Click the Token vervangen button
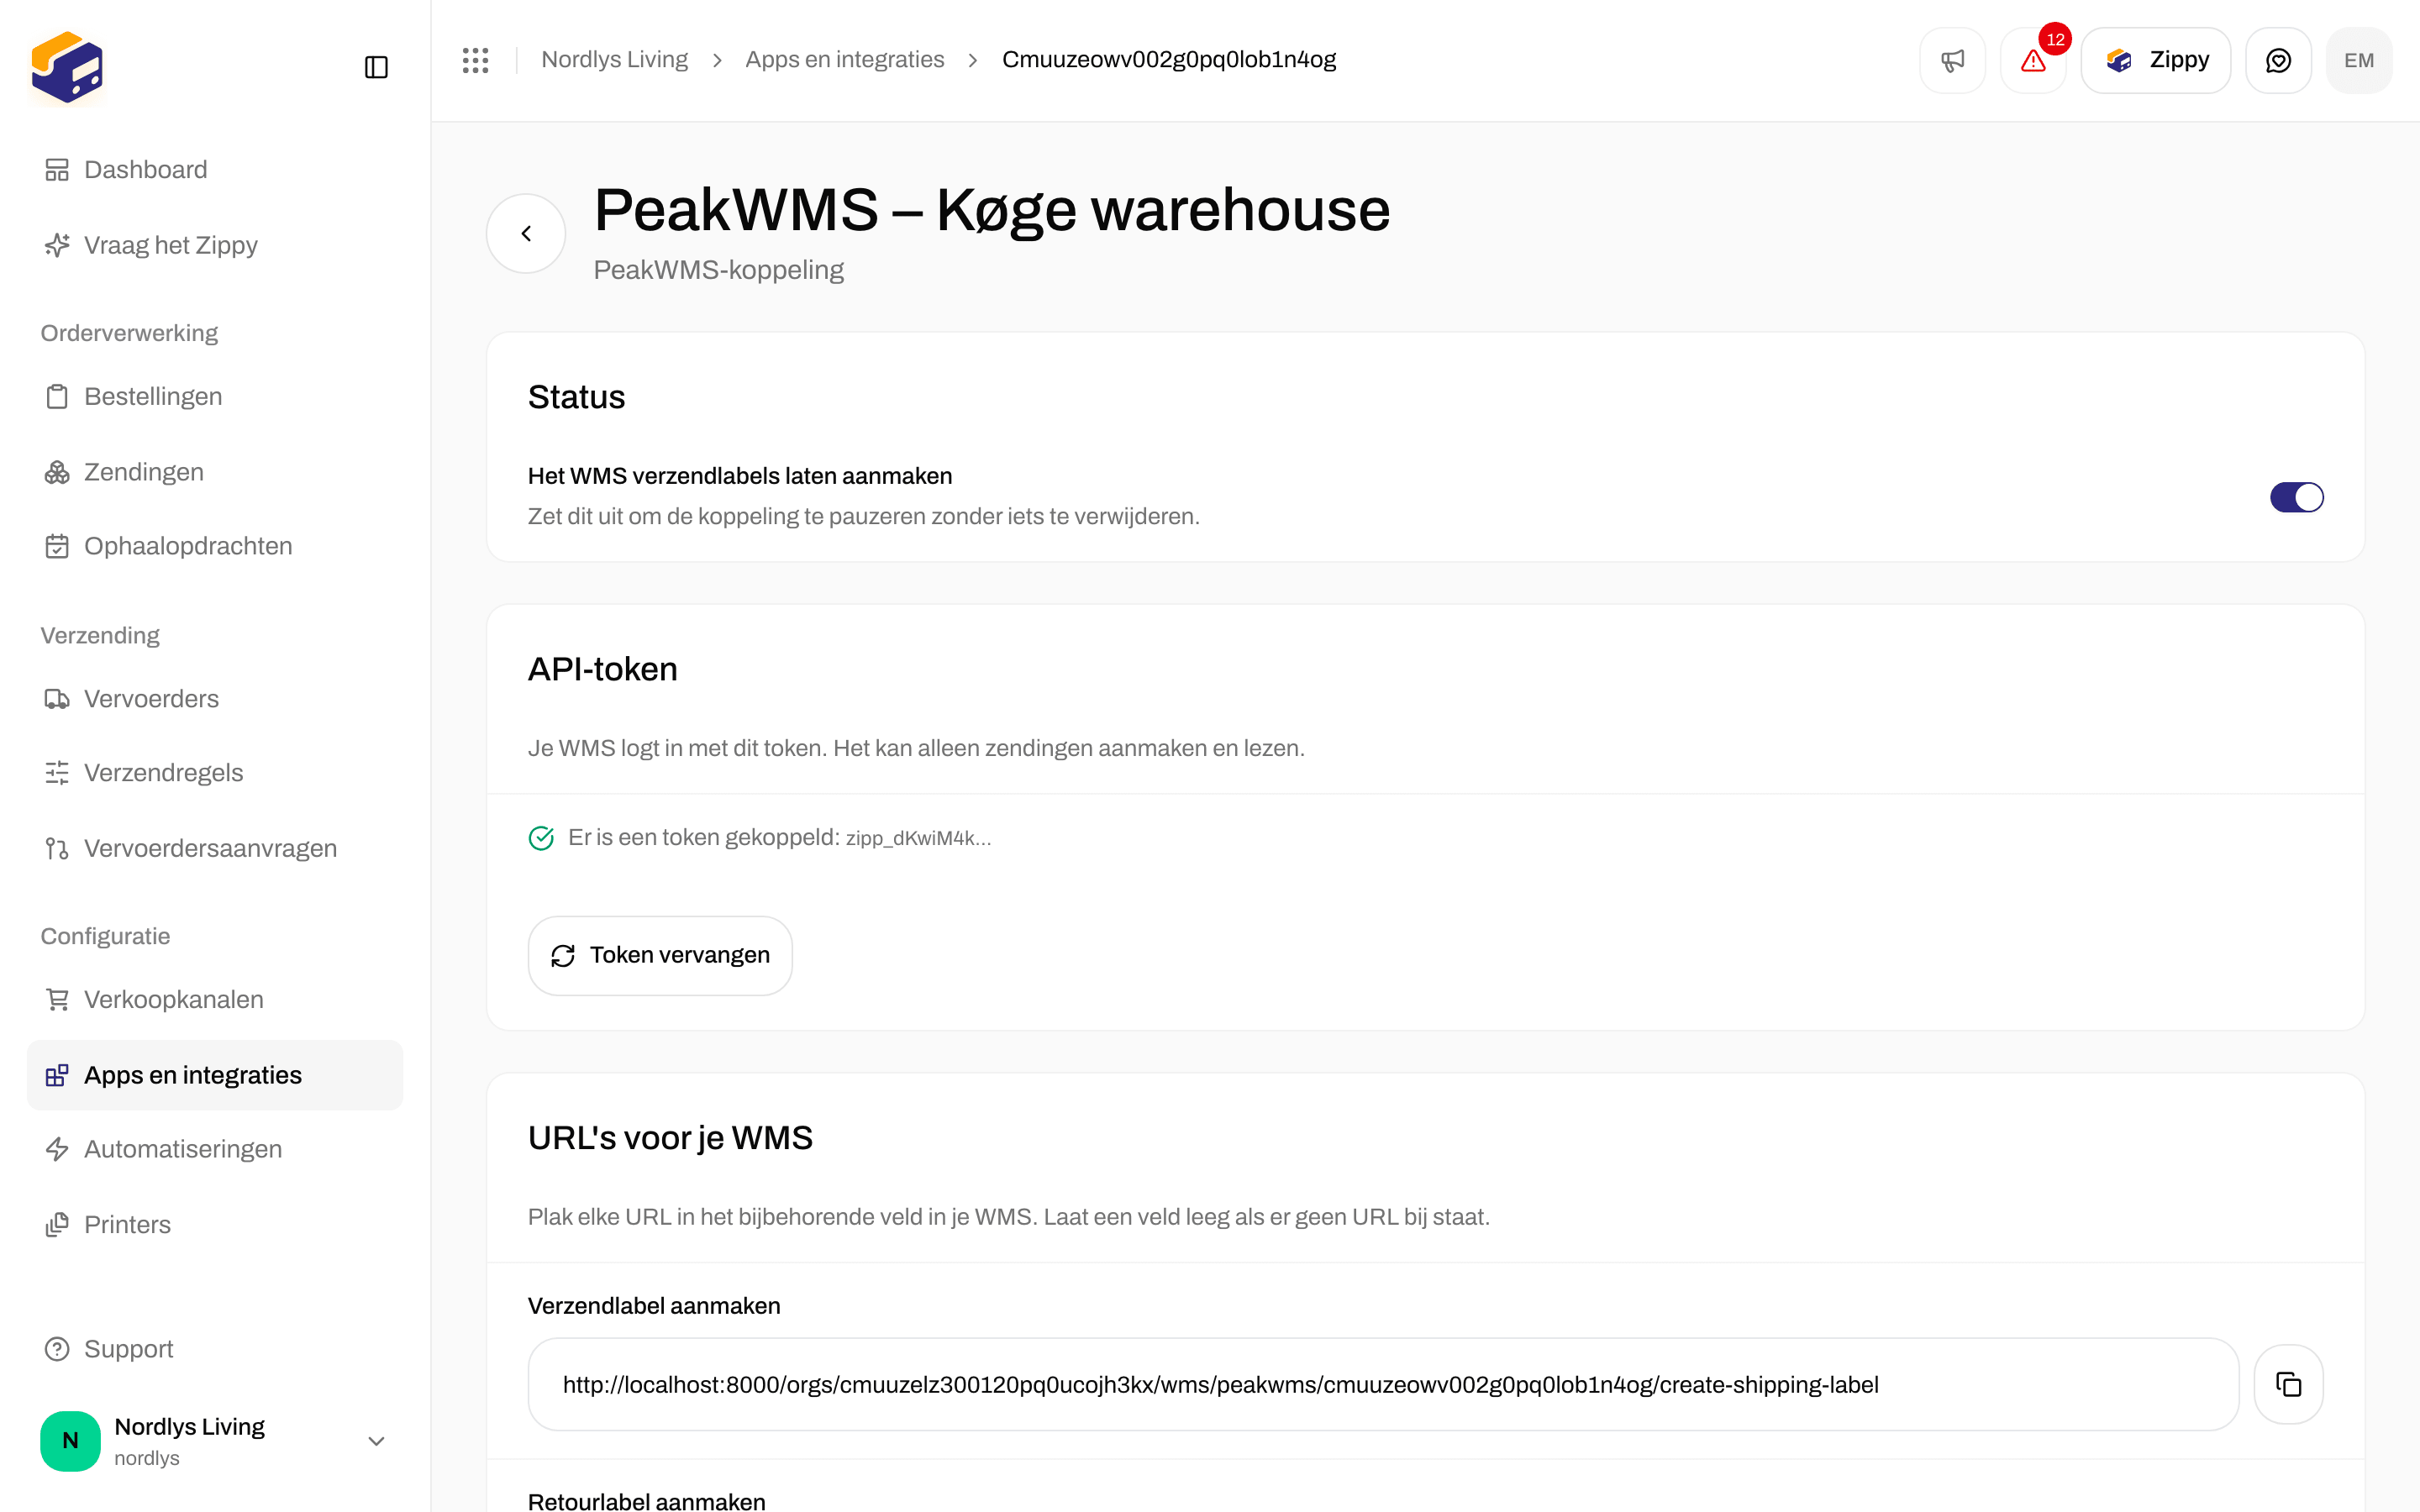 coord(660,955)
